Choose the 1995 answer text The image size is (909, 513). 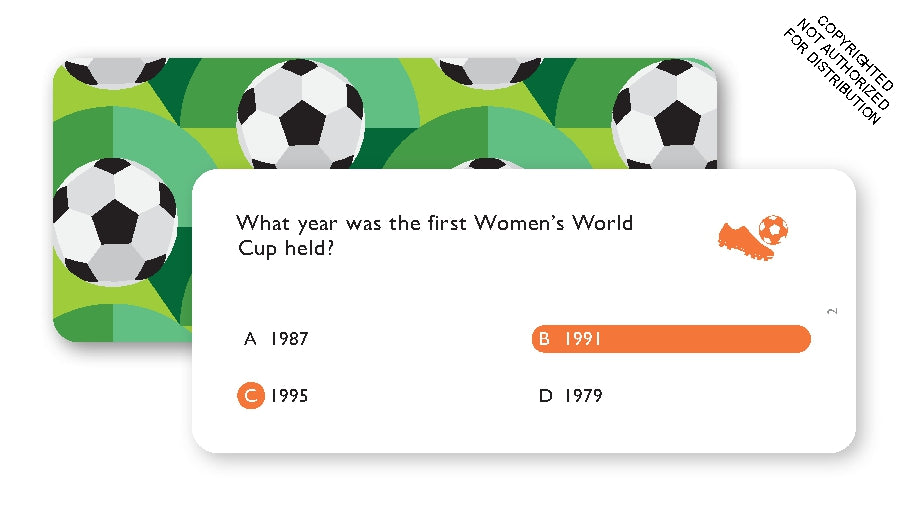point(289,396)
